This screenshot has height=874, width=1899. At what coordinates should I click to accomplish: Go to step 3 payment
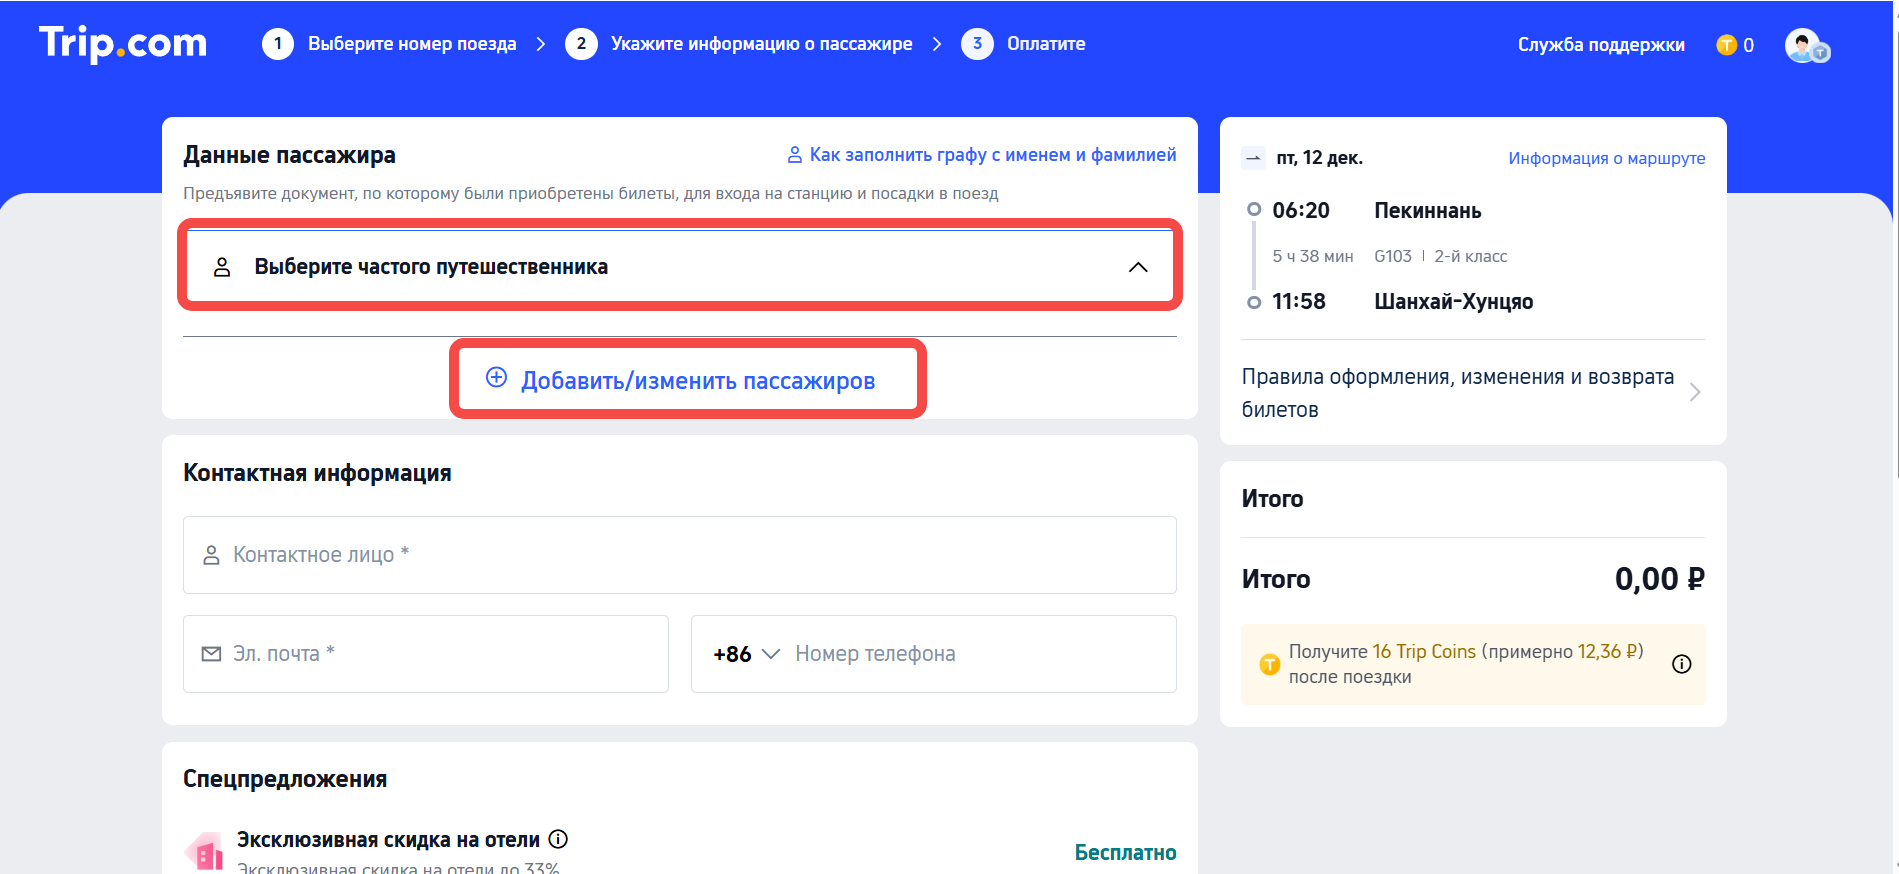tap(1023, 44)
